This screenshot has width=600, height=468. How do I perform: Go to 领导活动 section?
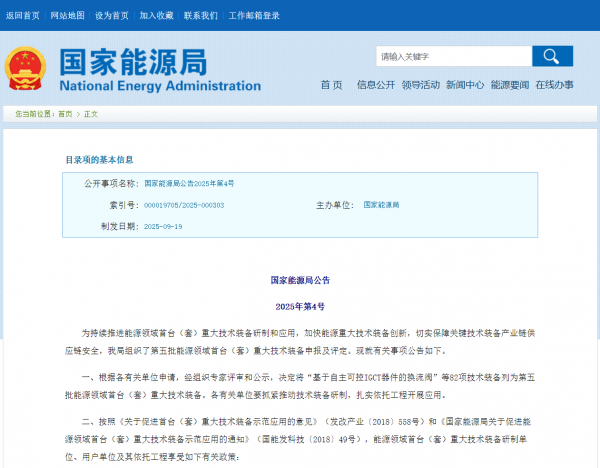click(x=420, y=85)
